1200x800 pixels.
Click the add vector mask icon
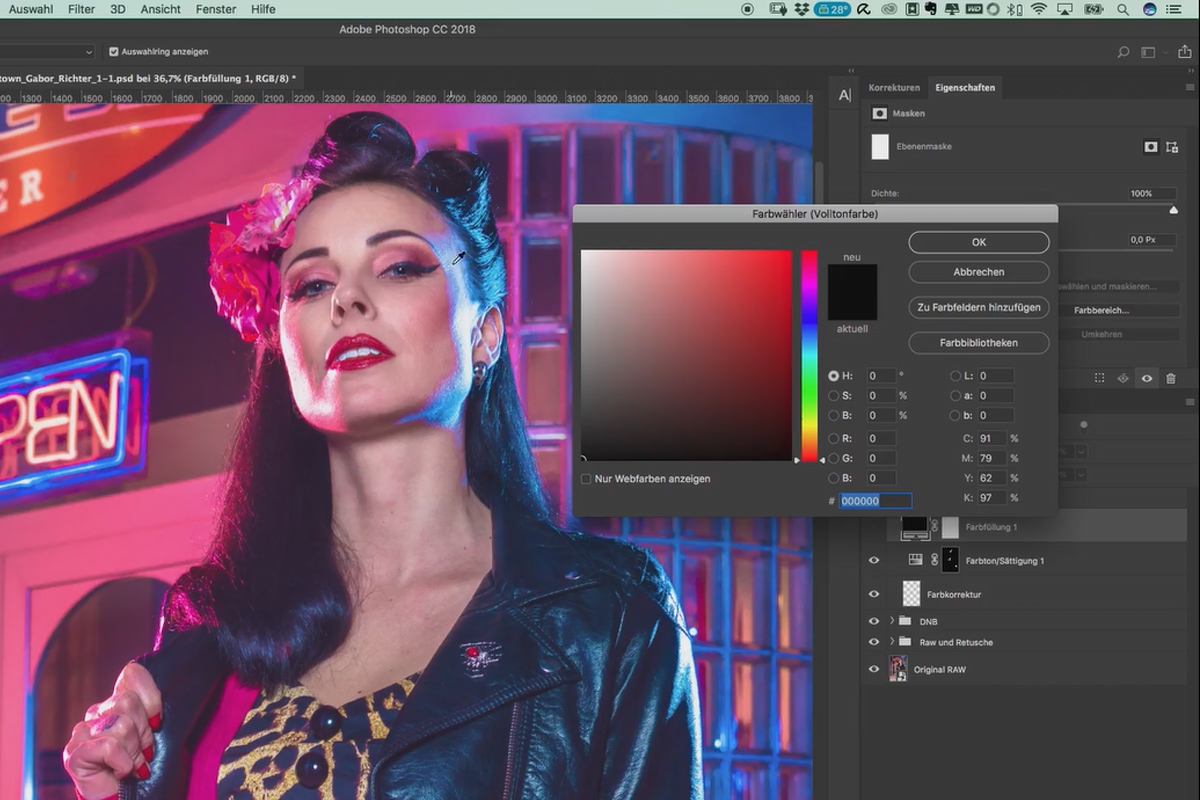[x=1171, y=147]
